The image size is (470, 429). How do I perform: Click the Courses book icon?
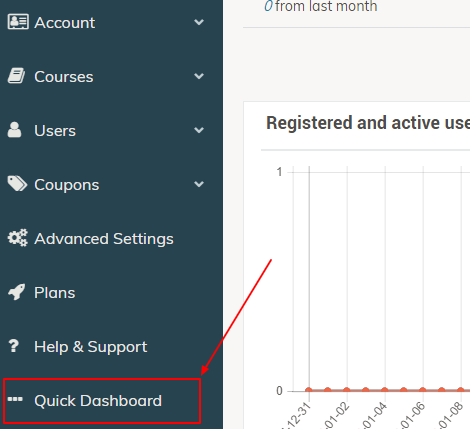(x=16, y=76)
